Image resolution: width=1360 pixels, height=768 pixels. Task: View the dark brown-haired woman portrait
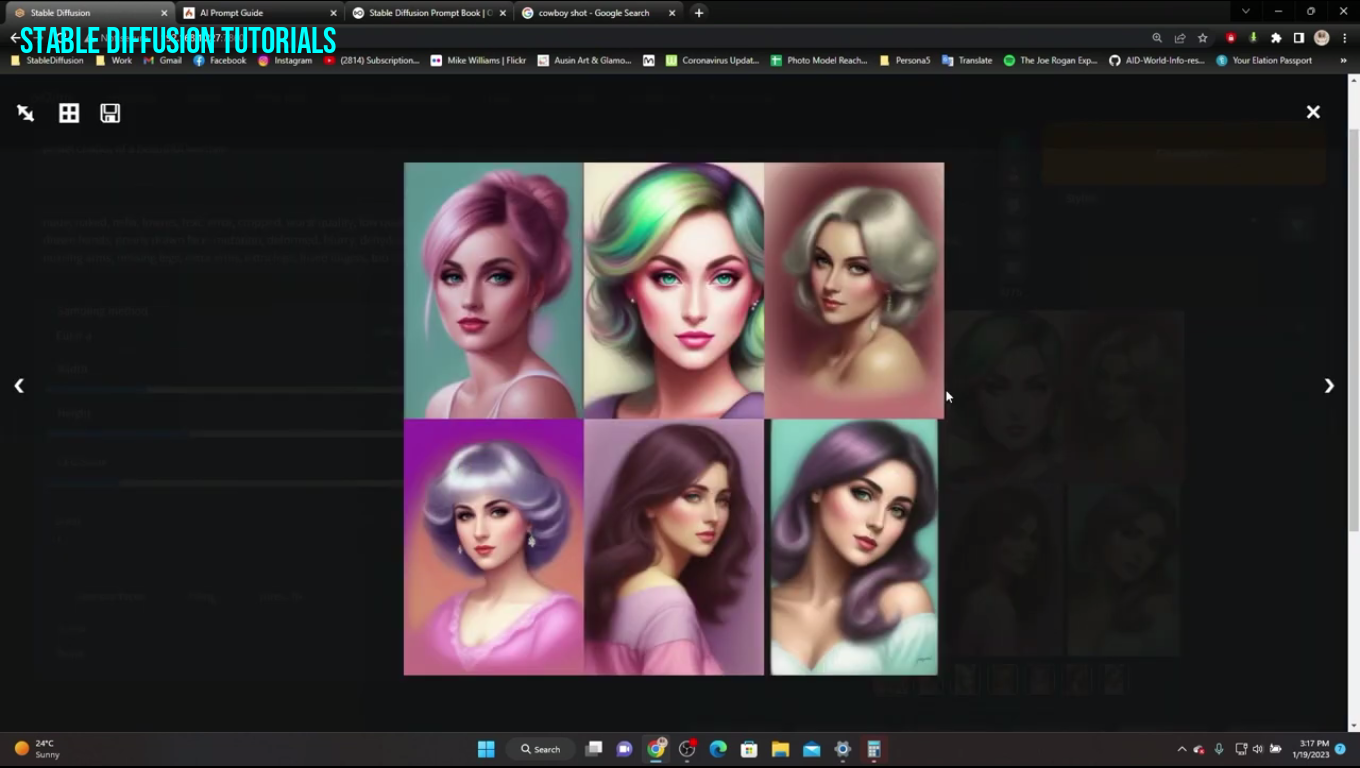click(674, 547)
